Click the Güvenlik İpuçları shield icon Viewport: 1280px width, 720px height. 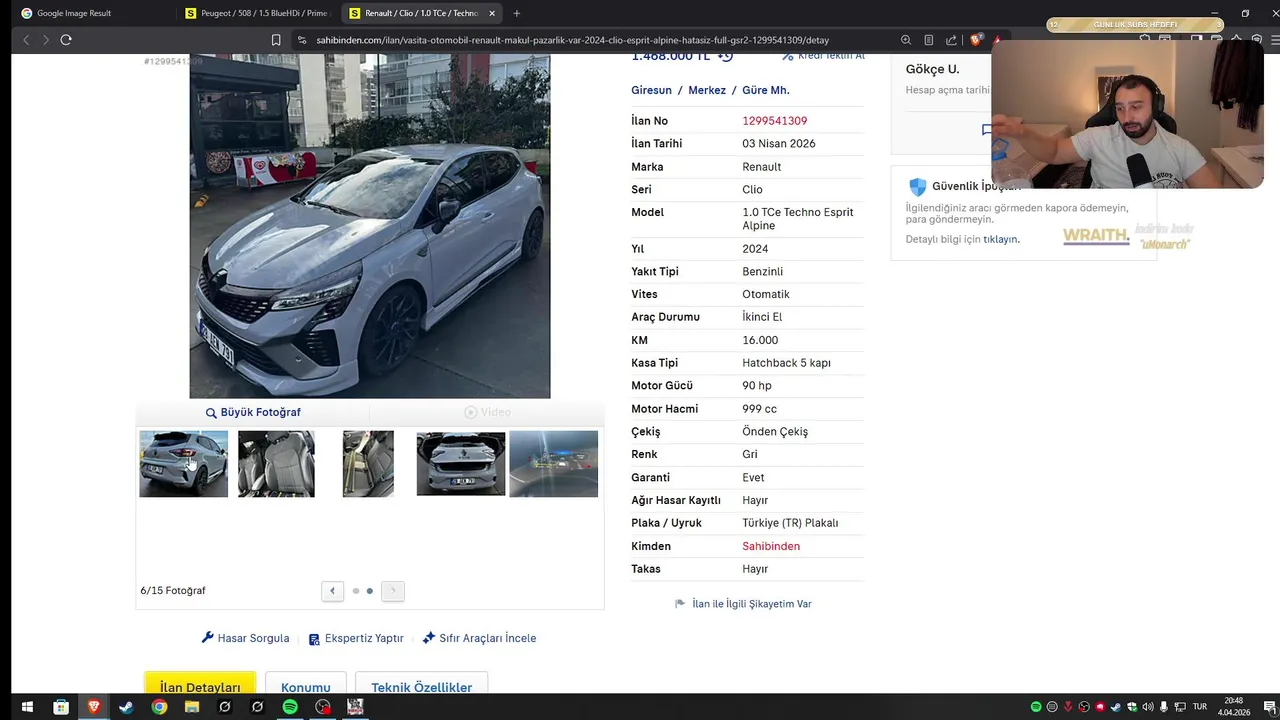[x=917, y=187]
